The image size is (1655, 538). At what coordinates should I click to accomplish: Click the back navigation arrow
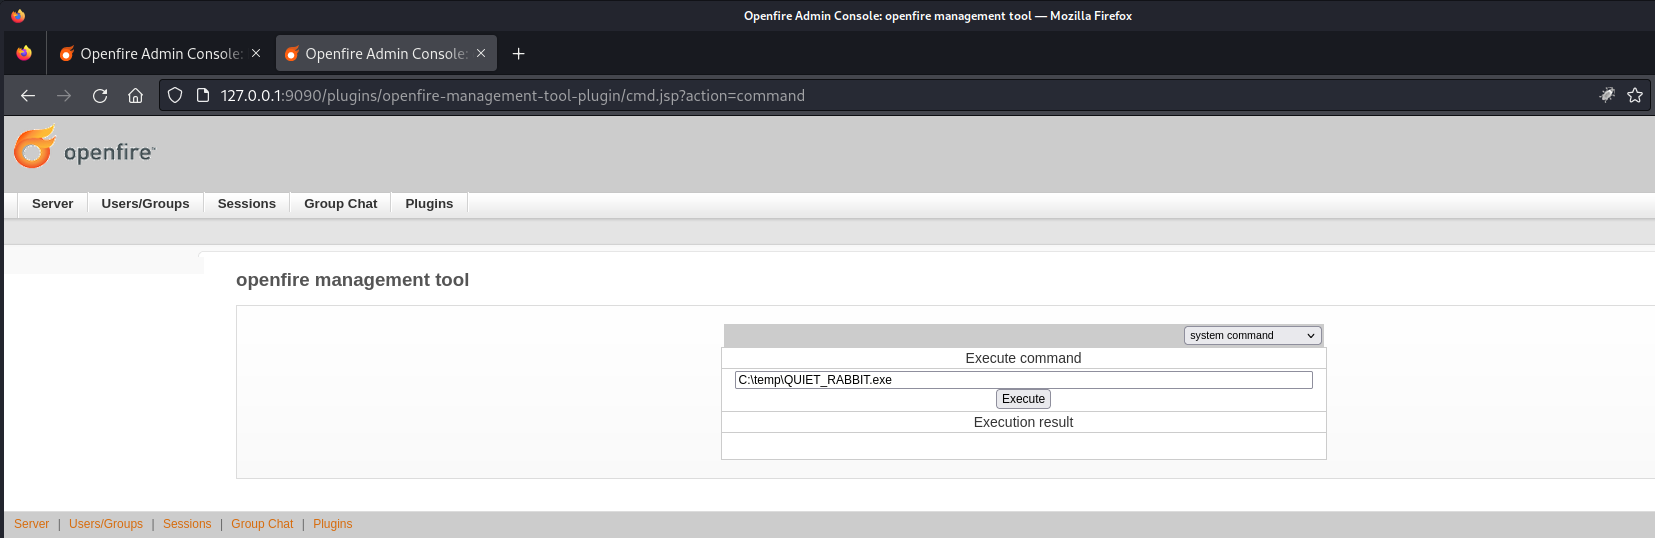pos(28,96)
